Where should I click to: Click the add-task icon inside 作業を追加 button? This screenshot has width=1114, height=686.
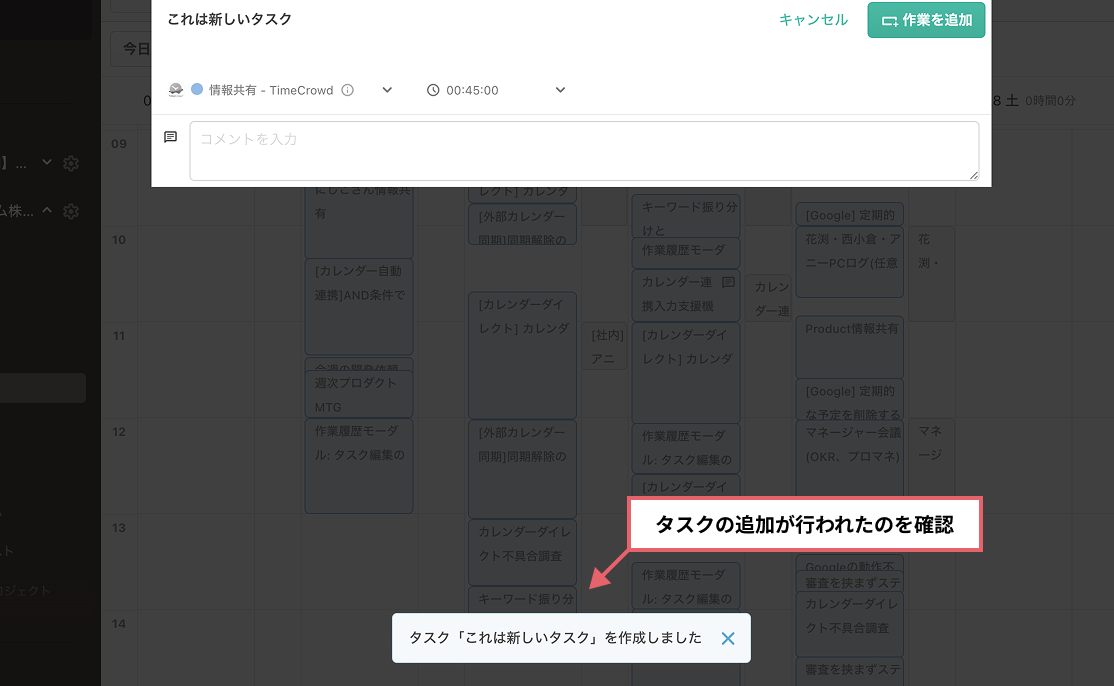pyautogui.click(x=888, y=19)
